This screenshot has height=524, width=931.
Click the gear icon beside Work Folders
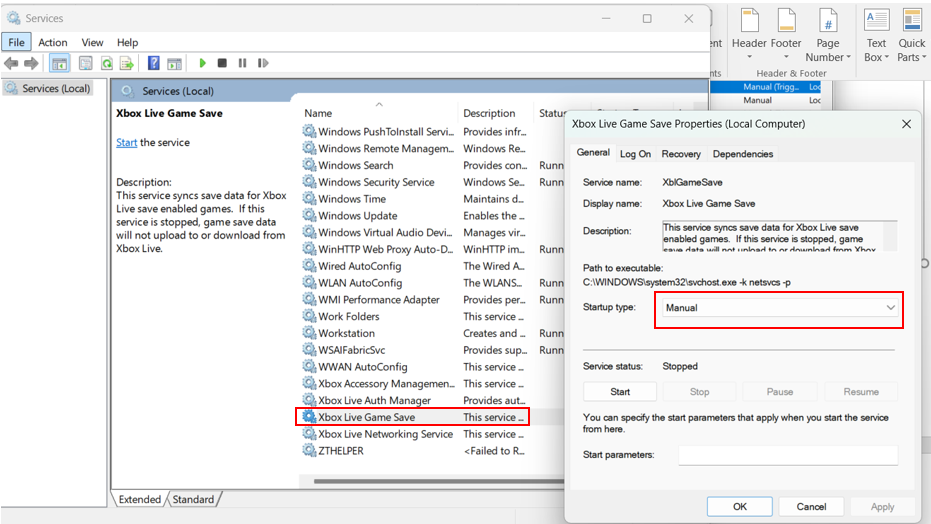click(309, 316)
